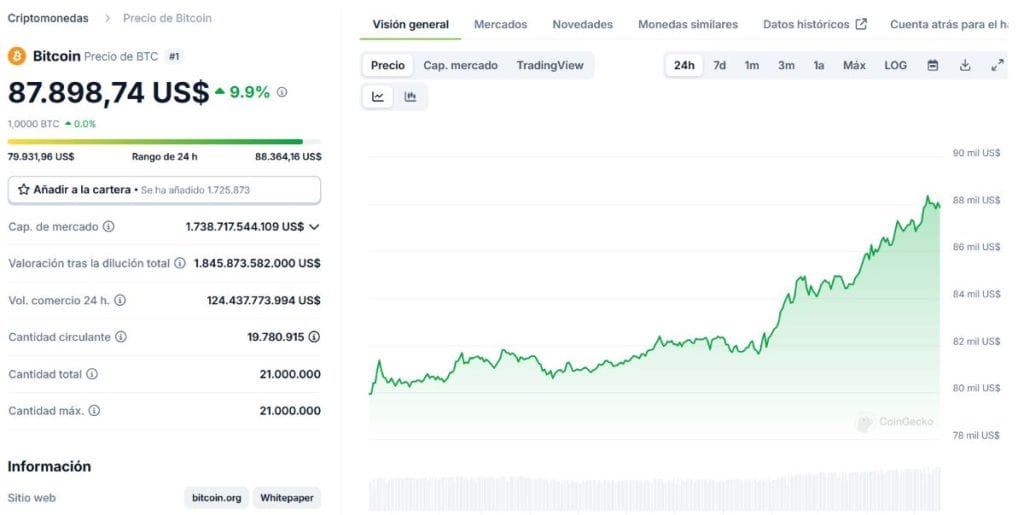
Task: Click star icon in Añadir a la cartera
Action: 24,190
